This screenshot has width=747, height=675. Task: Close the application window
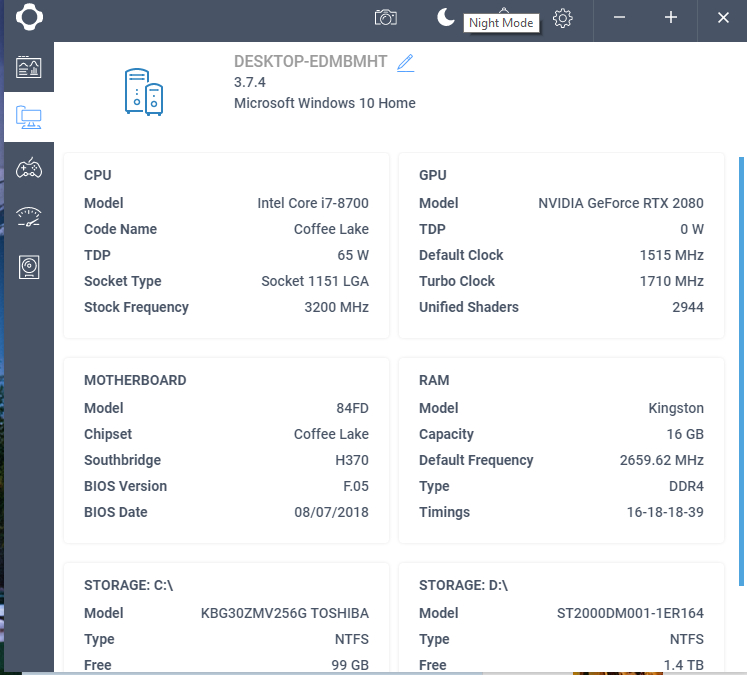tap(723, 18)
